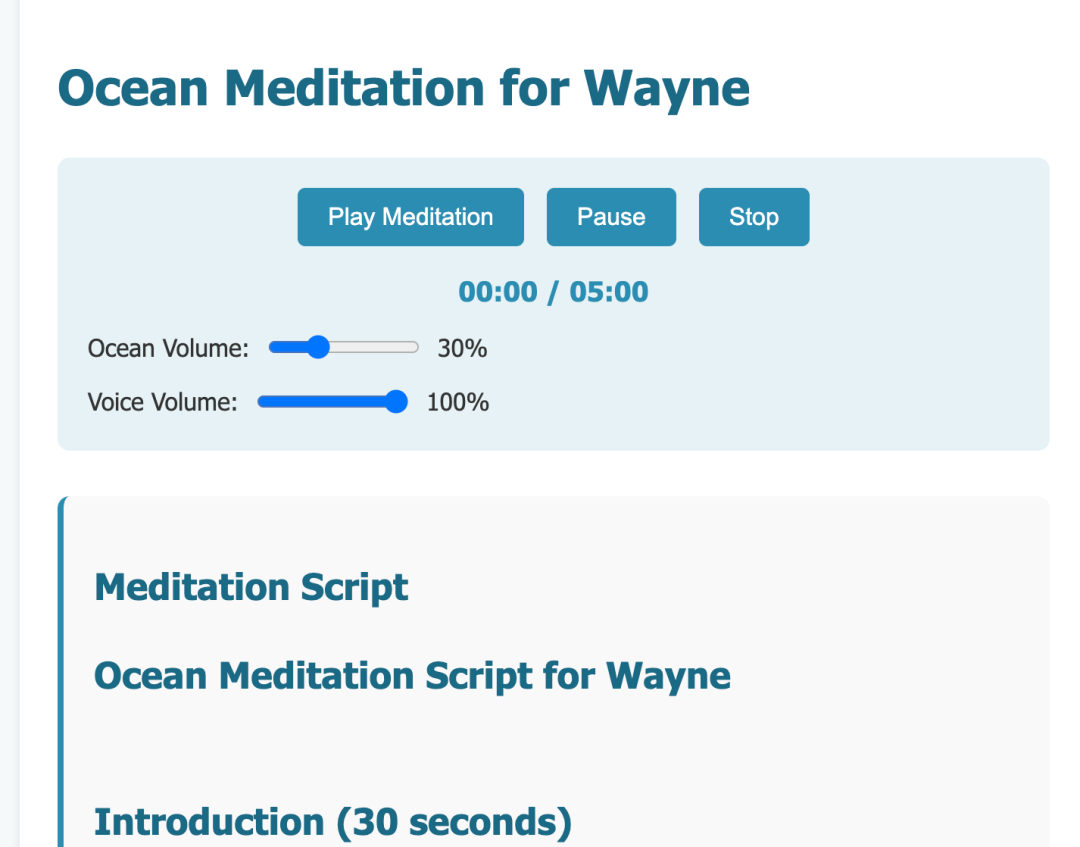
Task: Click the 100% voice volume value
Action: point(458,403)
